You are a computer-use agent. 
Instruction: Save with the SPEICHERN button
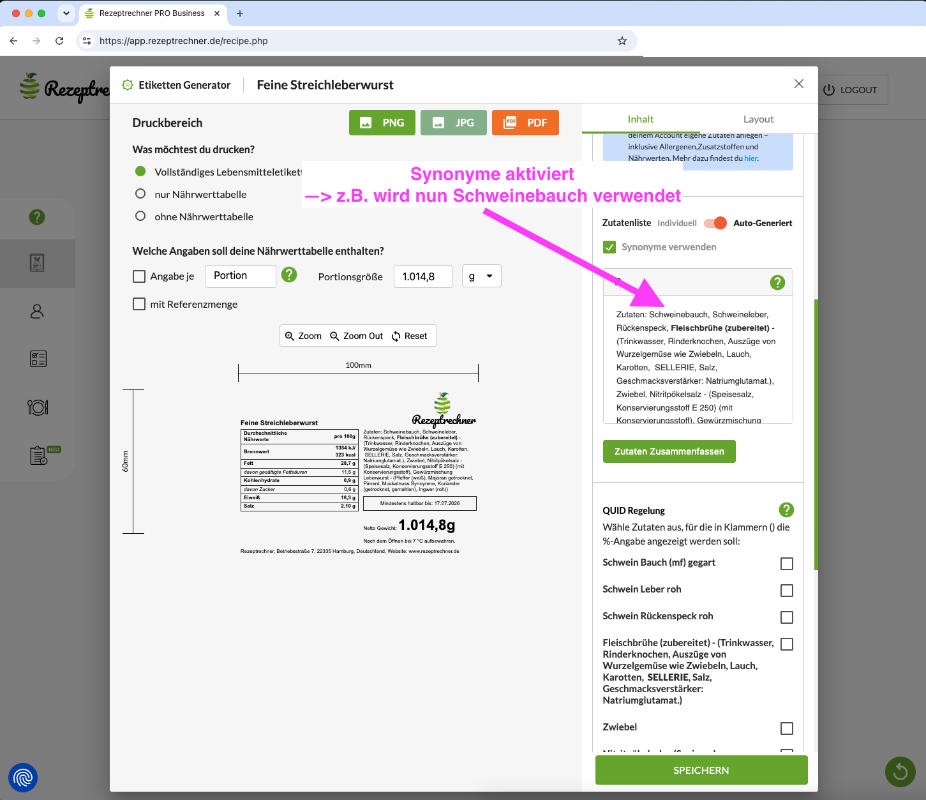click(701, 770)
